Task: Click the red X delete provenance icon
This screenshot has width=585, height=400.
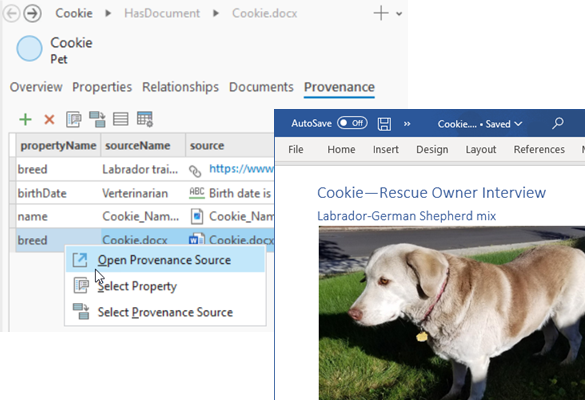Action: (49, 120)
